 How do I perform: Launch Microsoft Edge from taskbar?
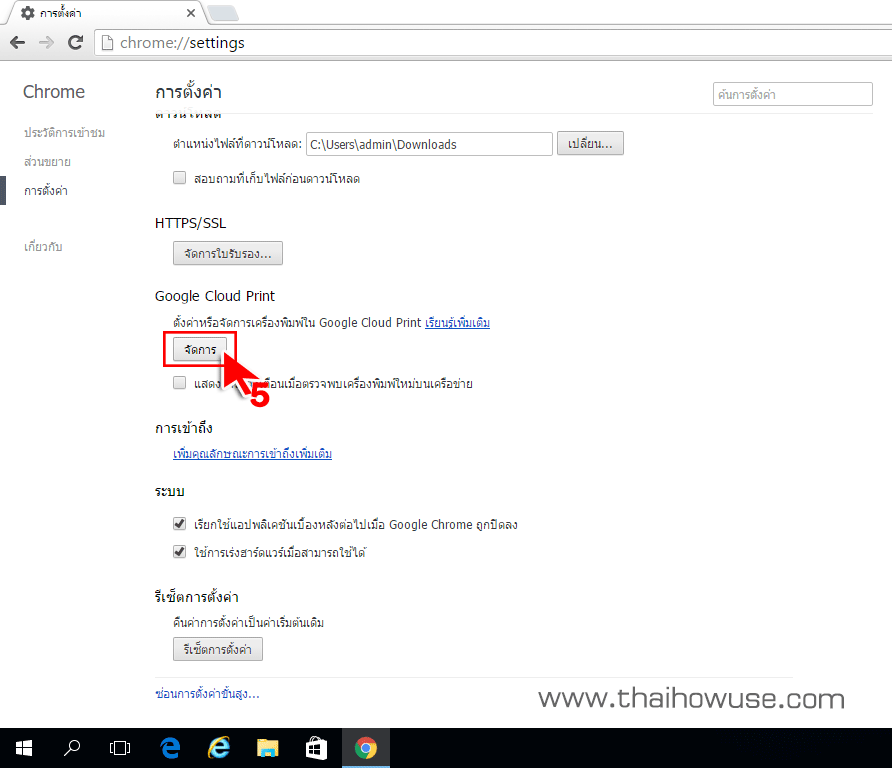click(170, 748)
